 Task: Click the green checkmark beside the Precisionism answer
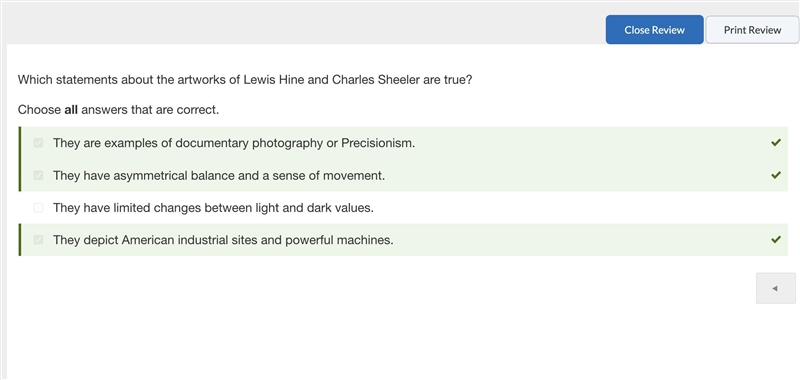(776, 143)
